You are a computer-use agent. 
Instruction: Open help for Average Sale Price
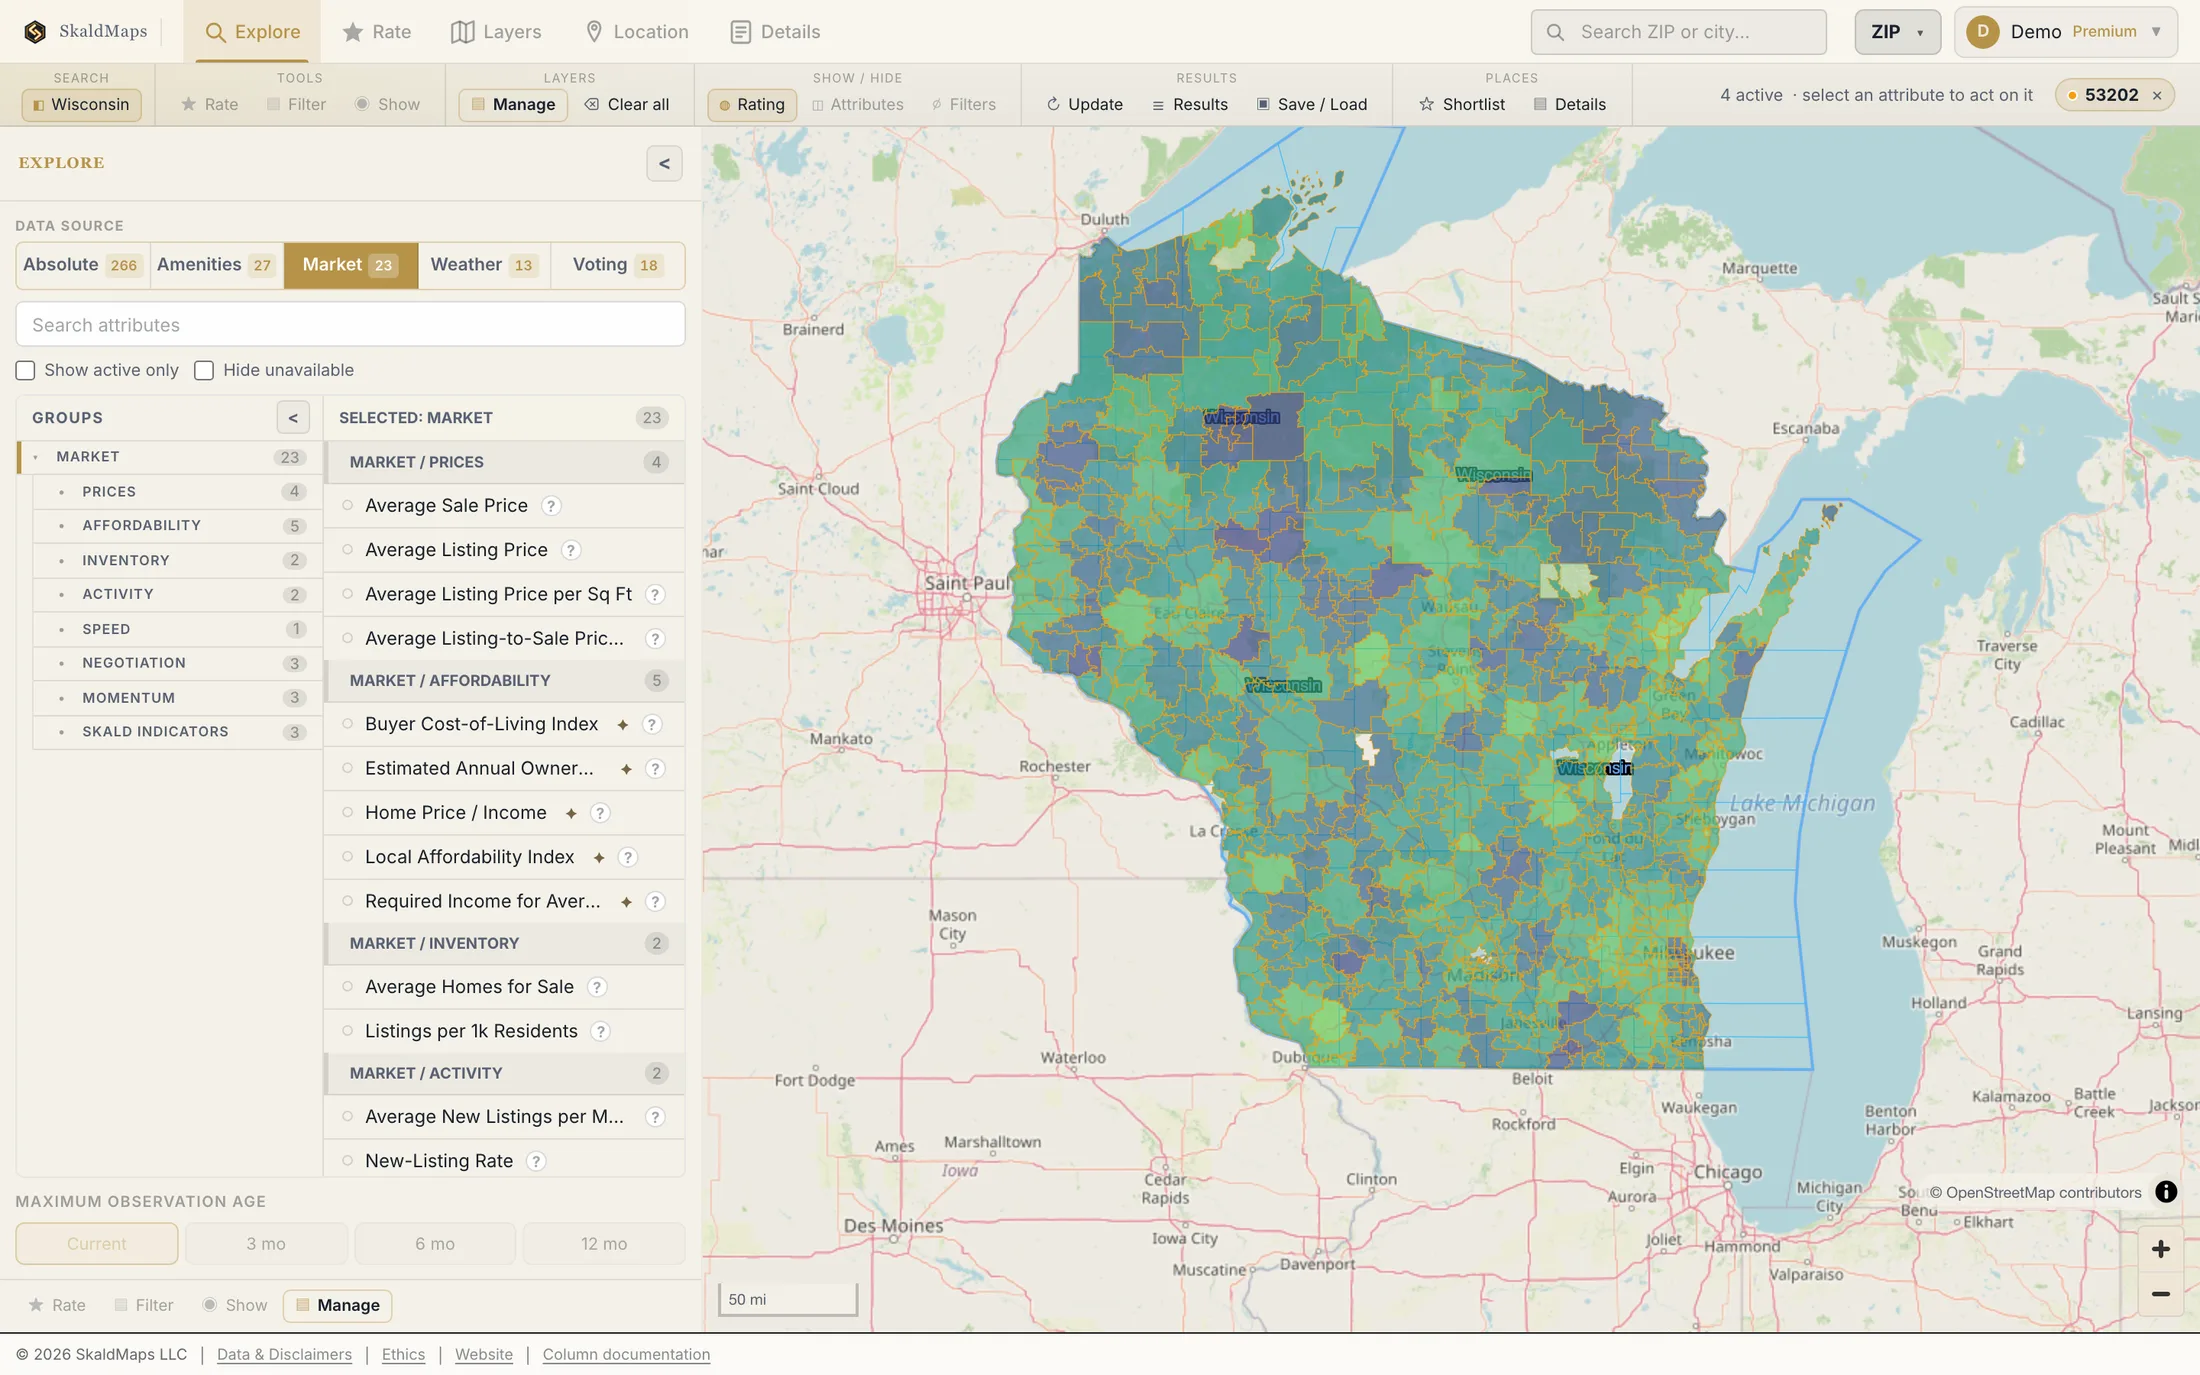click(551, 506)
